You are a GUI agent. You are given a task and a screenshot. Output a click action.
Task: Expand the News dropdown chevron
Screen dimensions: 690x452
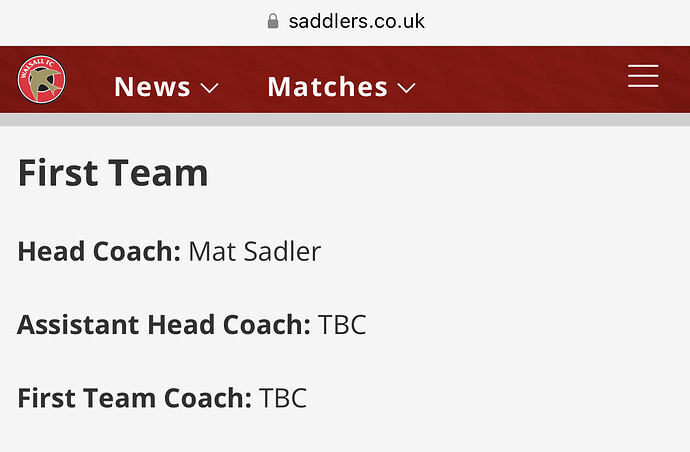coord(209,88)
